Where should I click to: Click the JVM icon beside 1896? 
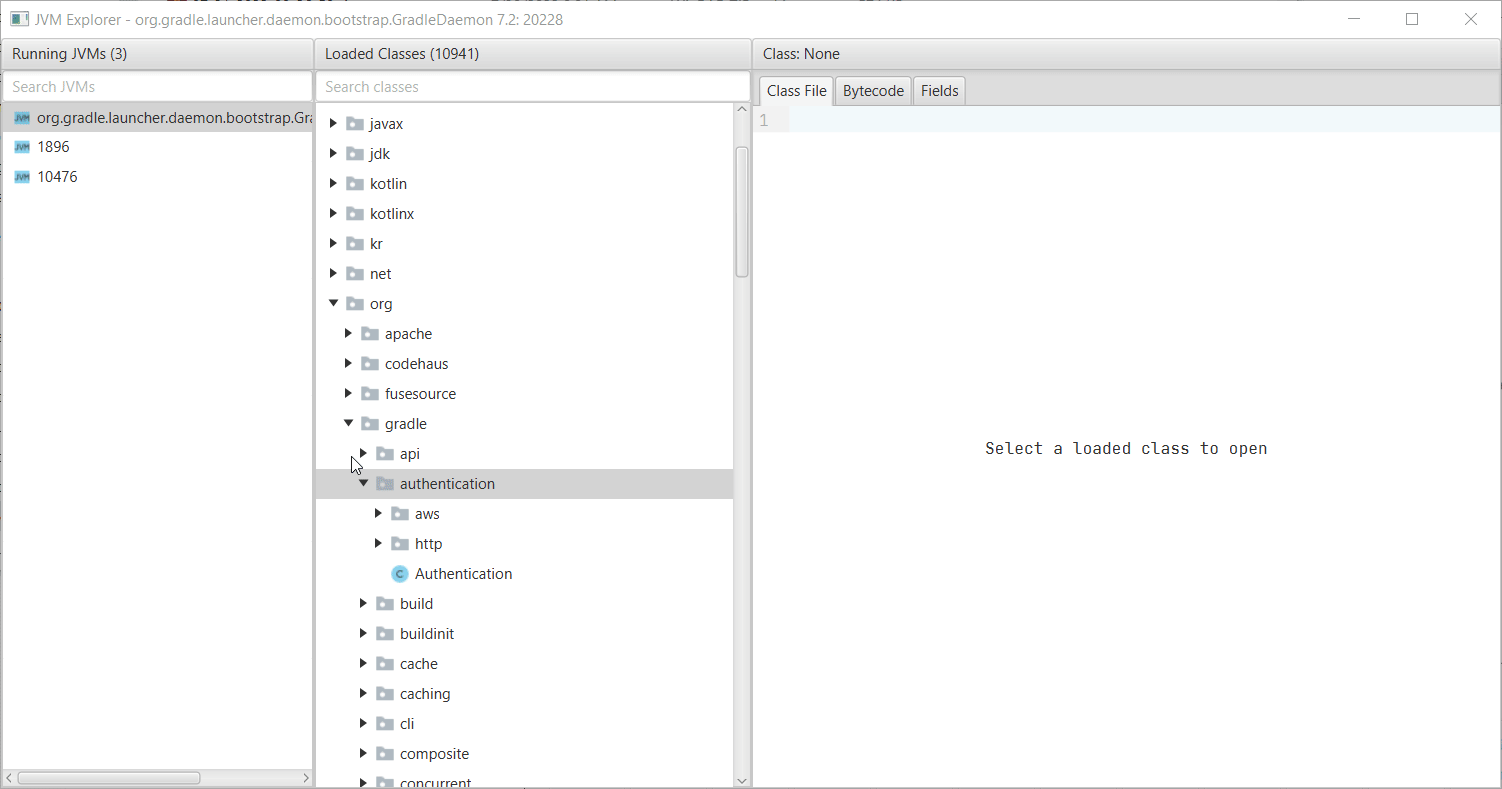pyautogui.click(x=22, y=147)
